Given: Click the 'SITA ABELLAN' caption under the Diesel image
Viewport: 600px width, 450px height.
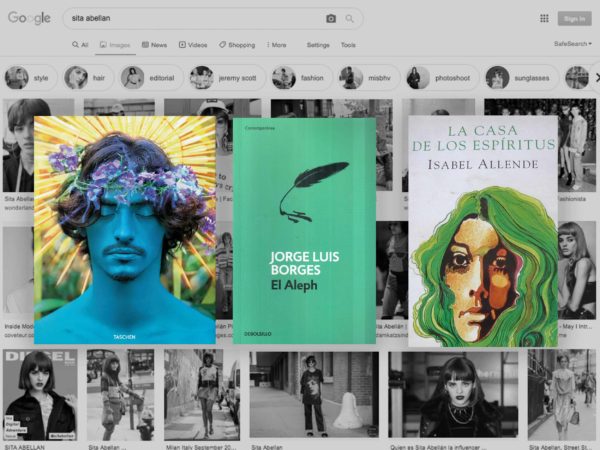Looking at the screenshot, I should tap(24, 447).
